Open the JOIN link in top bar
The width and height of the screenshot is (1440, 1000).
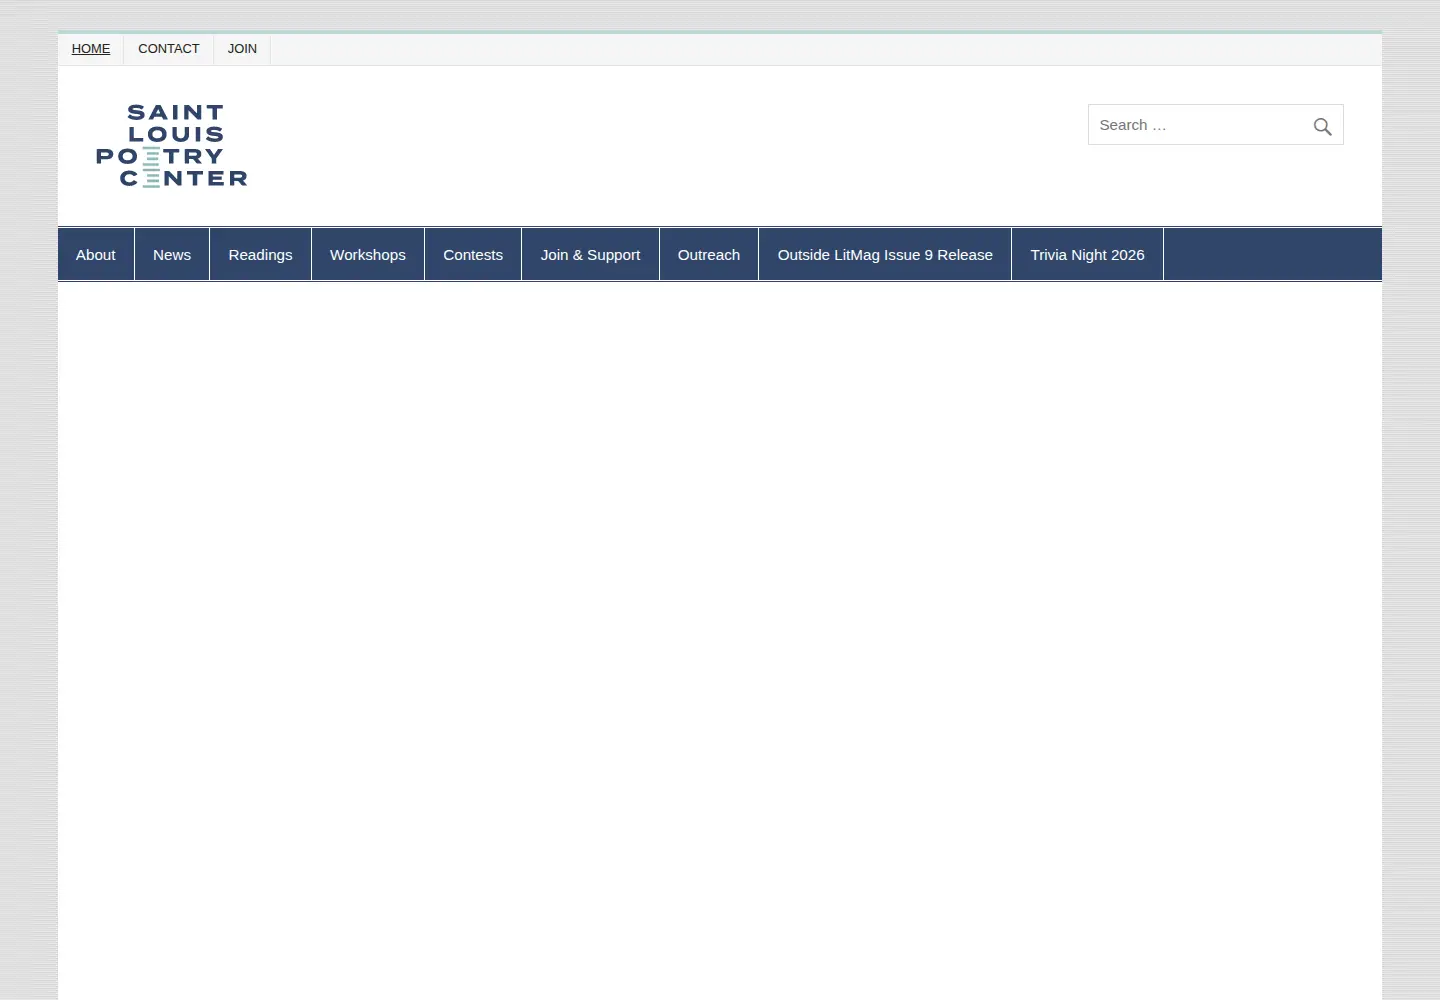click(x=242, y=49)
